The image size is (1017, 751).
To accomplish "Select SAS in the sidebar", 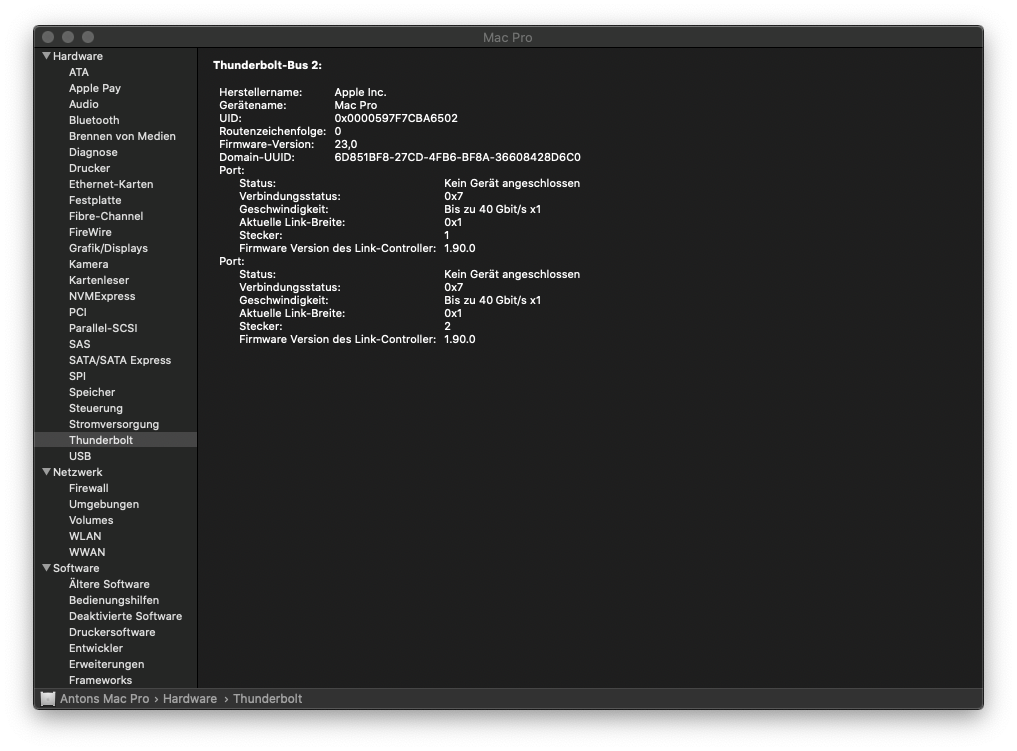I will click(80, 344).
